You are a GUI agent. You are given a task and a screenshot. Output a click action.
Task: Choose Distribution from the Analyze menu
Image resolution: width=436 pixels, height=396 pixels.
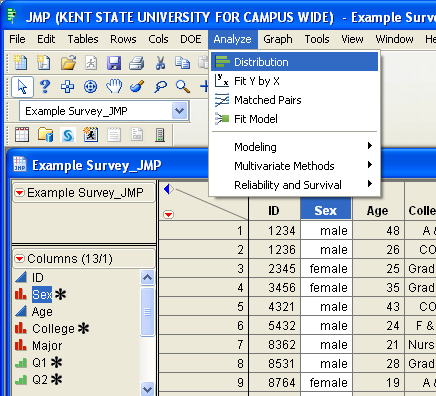295,62
